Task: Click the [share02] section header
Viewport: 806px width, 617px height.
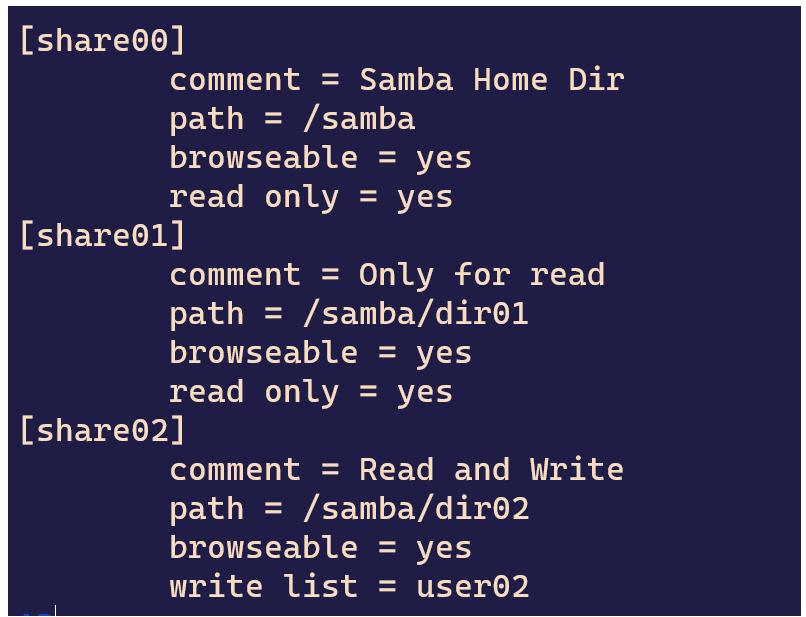Action: [x=102, y=431]
